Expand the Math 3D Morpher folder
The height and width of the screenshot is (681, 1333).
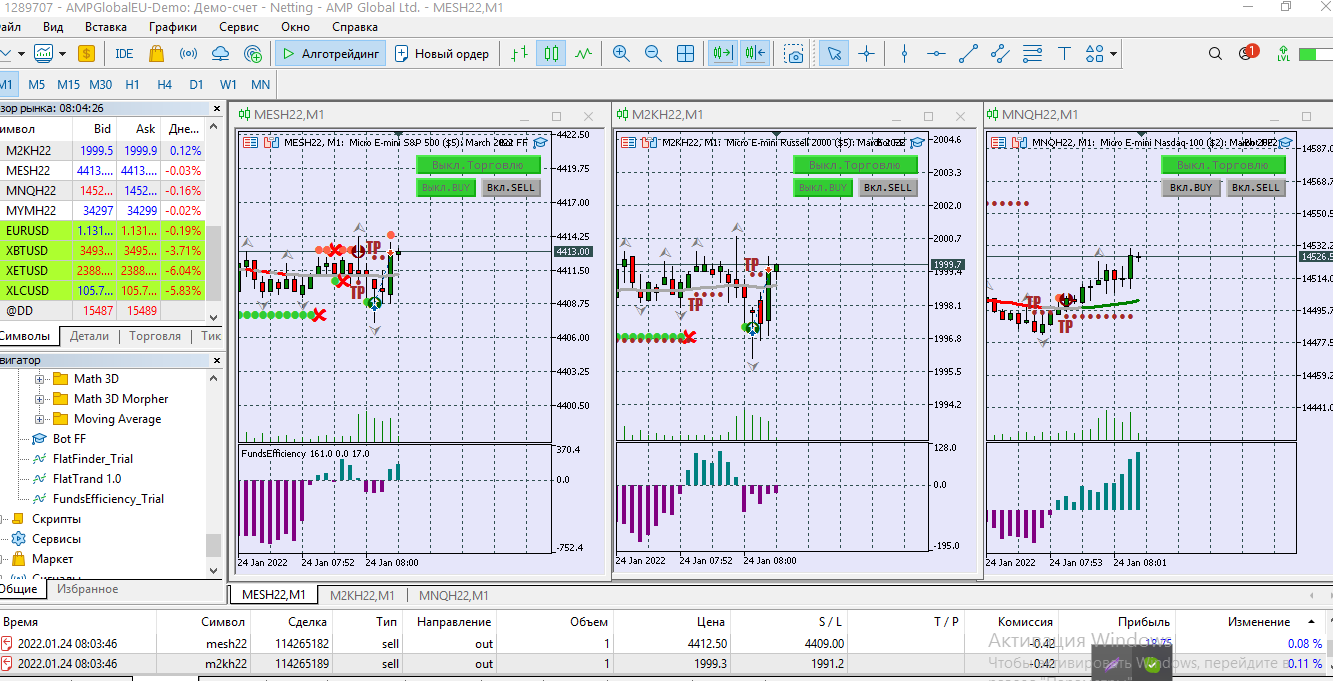click(x=41, y=399)
